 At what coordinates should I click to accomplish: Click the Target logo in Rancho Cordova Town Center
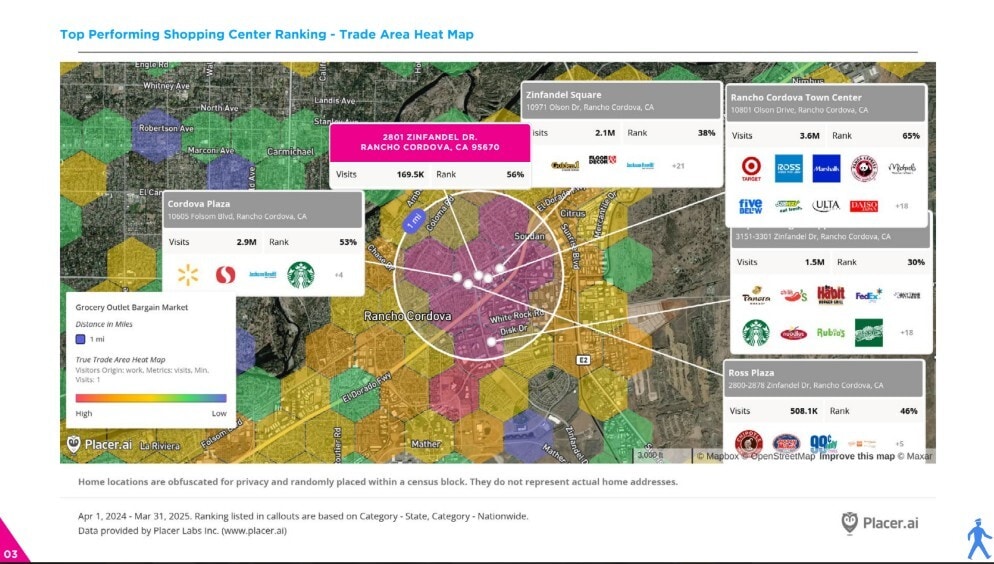[x=750, y=169]
